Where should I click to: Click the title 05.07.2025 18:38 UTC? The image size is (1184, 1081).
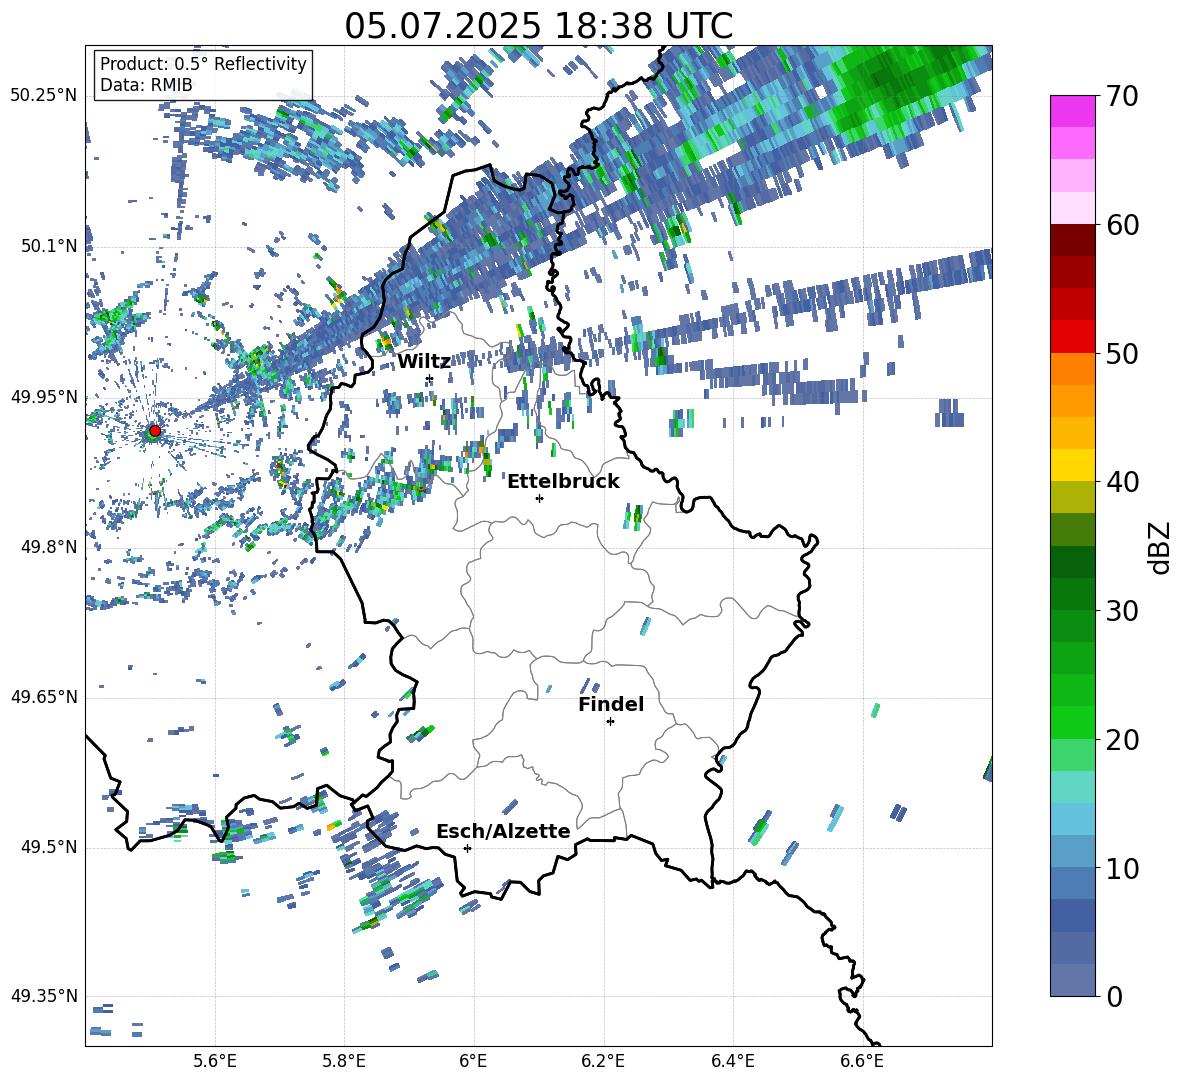[538, 26]
